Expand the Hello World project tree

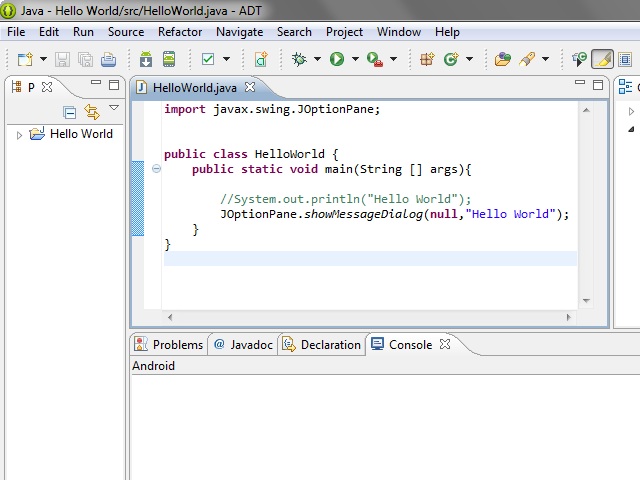pyautogui.click(x=19, y=134)
